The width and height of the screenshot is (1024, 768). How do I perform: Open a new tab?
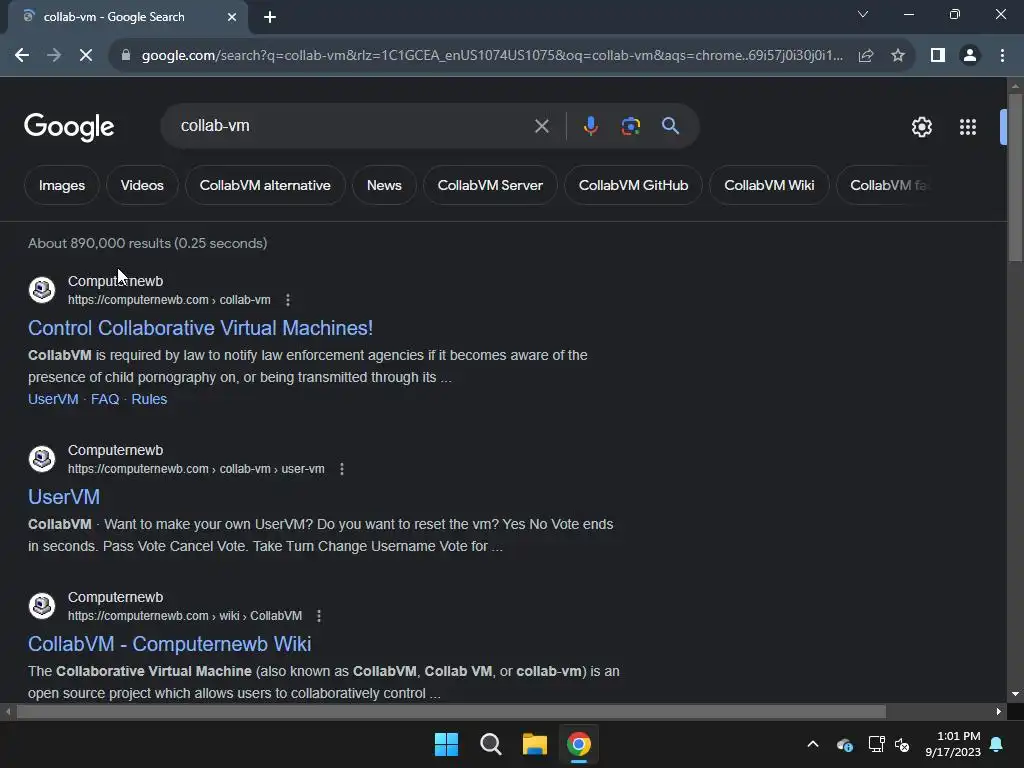pyautogui.click(x=270, y=17)
